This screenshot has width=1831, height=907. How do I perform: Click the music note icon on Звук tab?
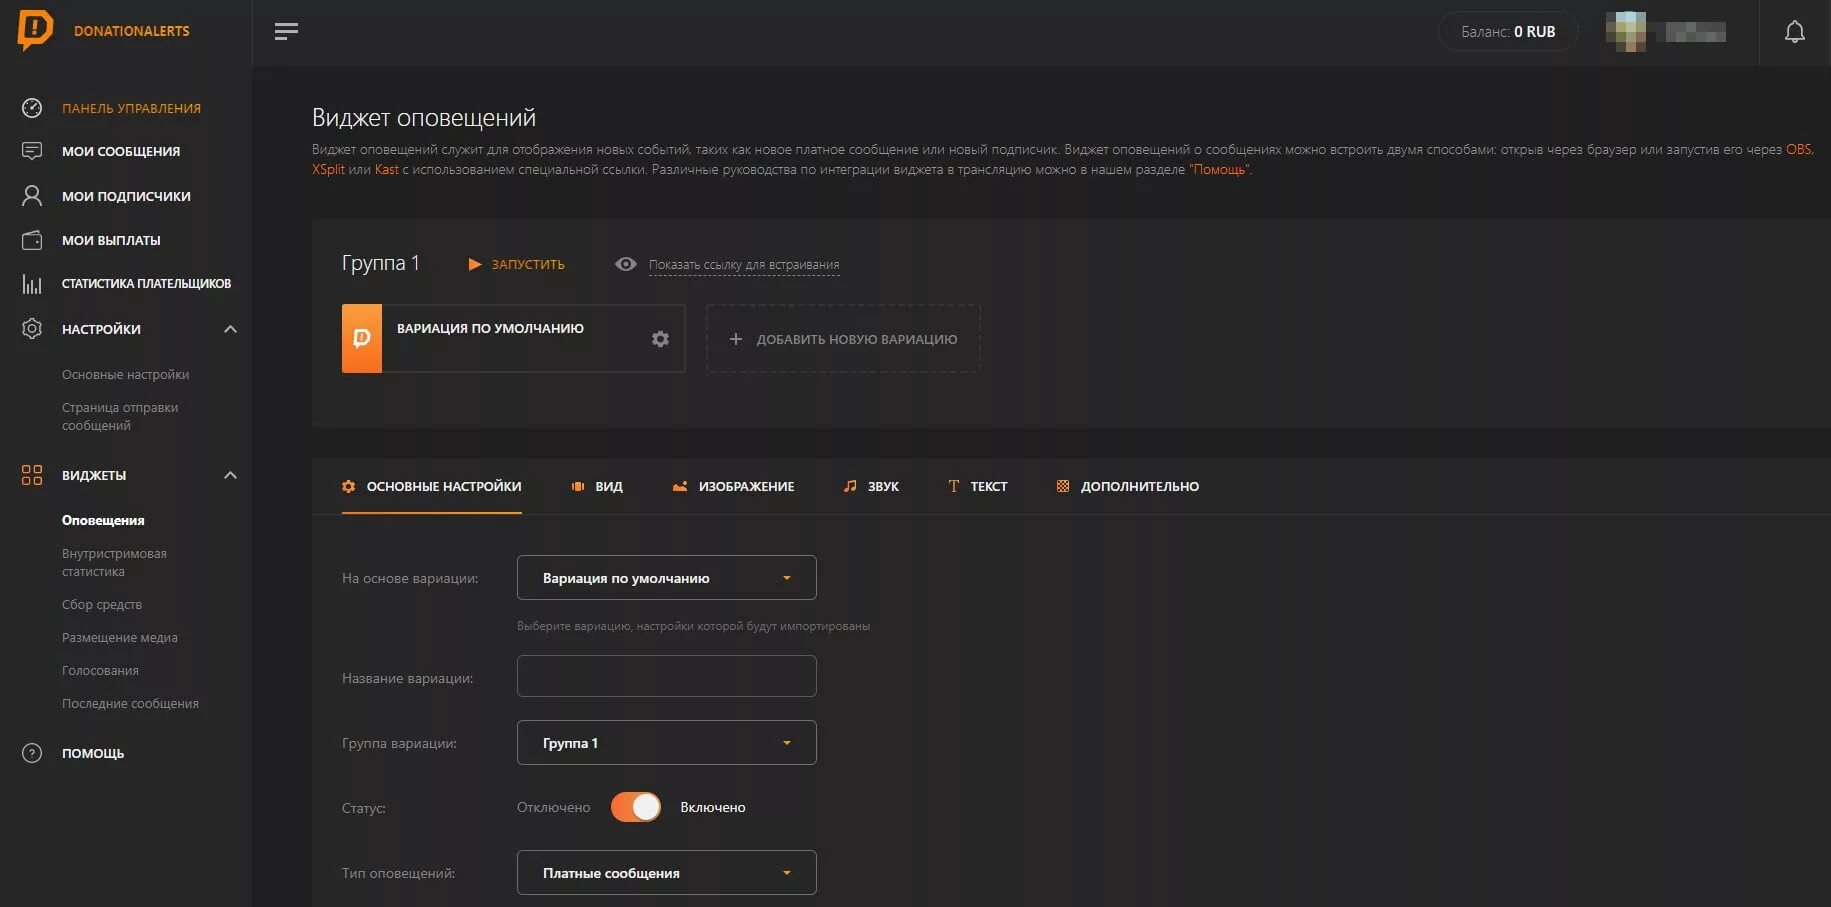[850, 486]
